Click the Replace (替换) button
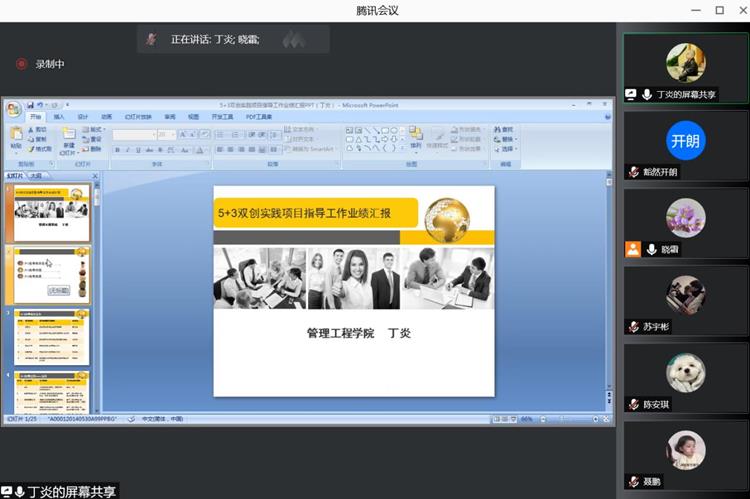 click(x=505, y=139)
